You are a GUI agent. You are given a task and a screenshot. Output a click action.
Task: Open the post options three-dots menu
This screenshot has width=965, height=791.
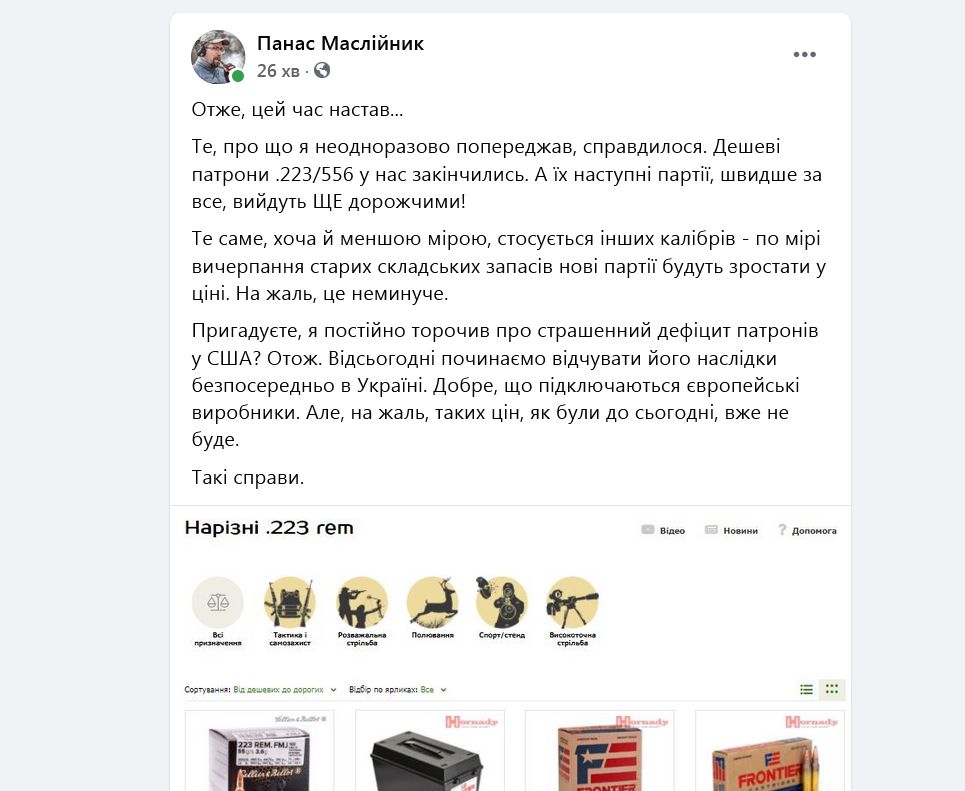[x=804, y=55]
